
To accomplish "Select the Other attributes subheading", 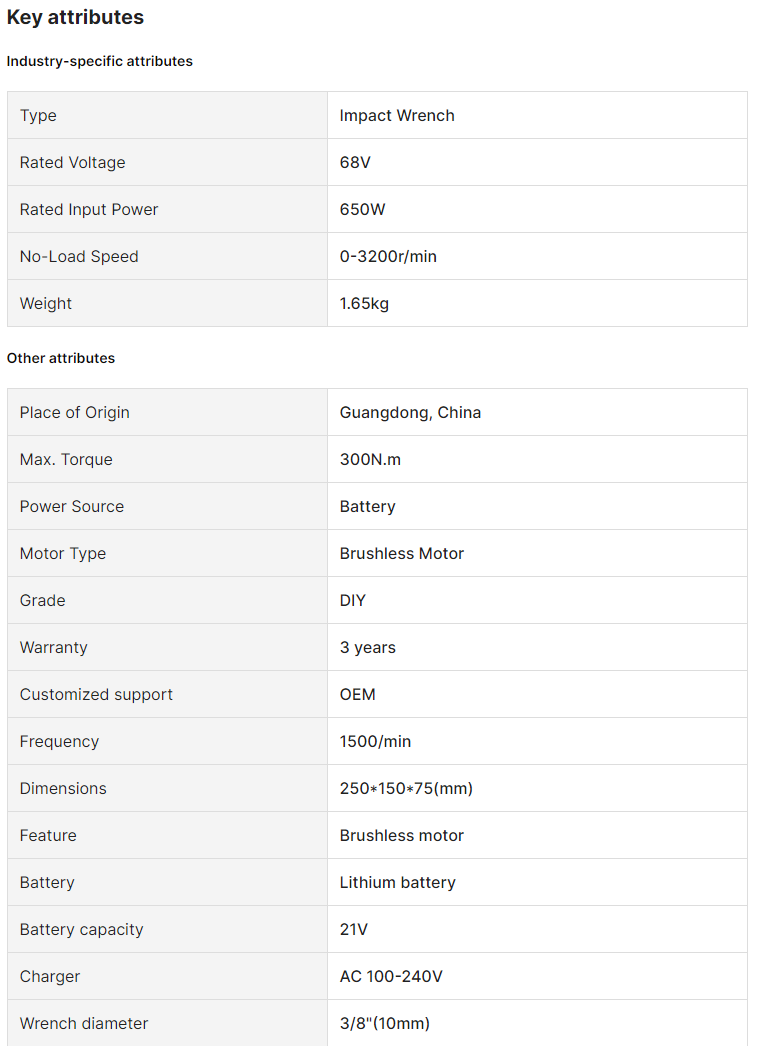I will pos(61,358).
